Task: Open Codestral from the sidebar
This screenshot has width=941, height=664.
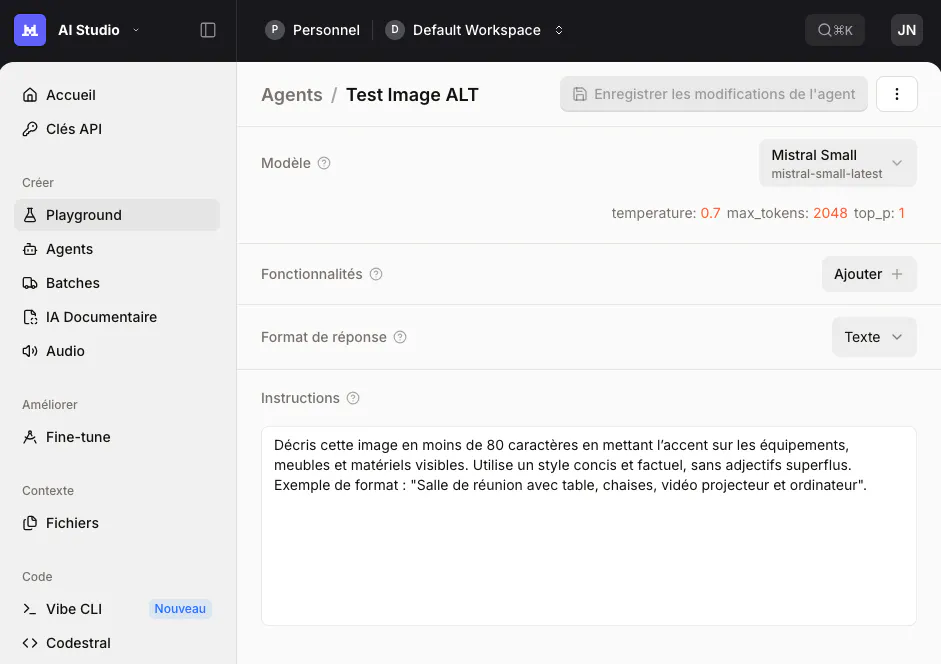Action: pyautogui.click(x=78, y=643)
